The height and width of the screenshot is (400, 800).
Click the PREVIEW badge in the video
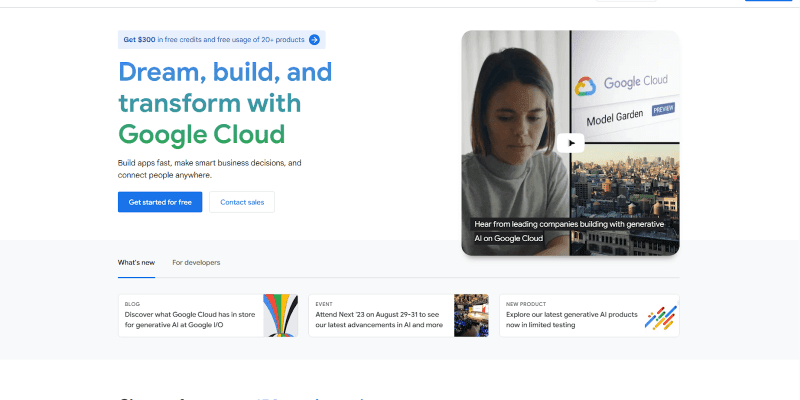tap(663, 109)
